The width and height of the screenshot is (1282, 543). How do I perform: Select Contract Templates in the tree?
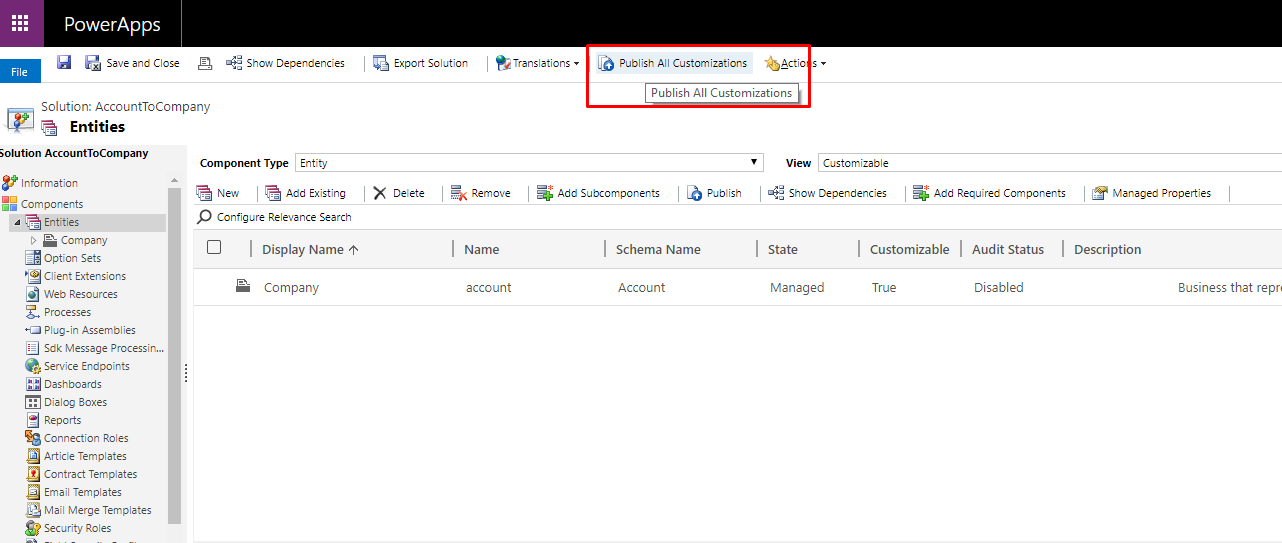[x=90, y=474]
